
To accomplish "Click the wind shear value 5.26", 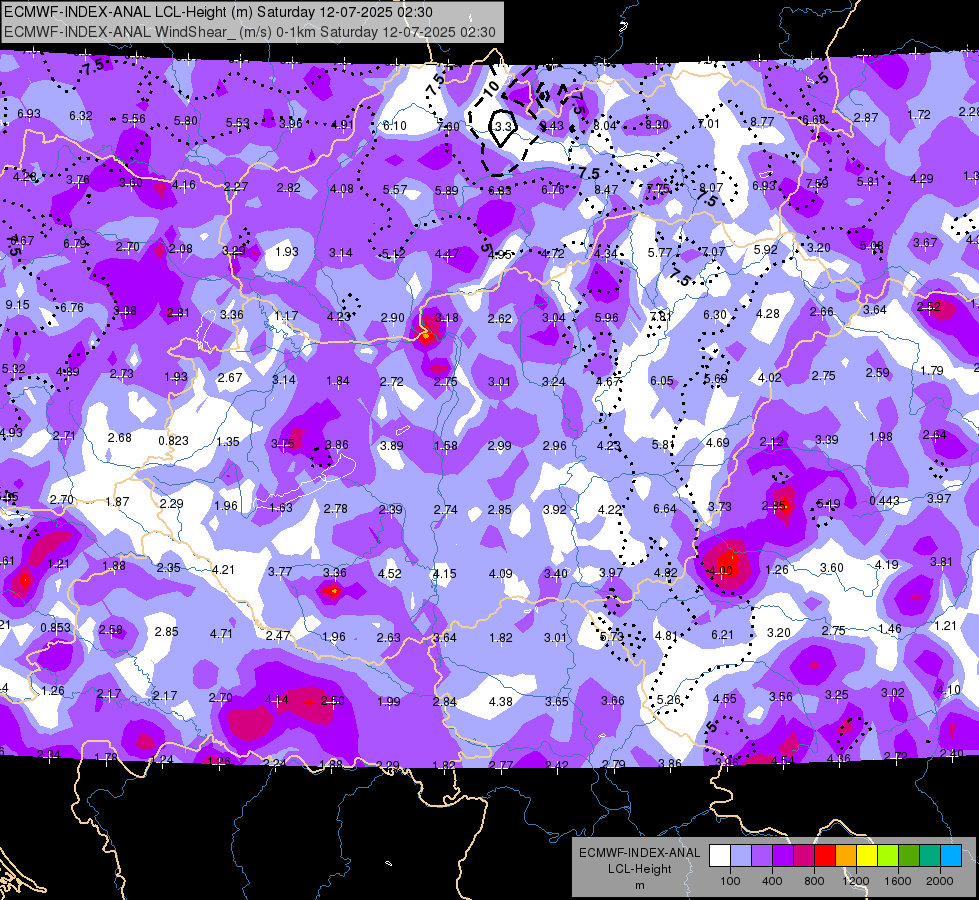I will coord(669,700).
